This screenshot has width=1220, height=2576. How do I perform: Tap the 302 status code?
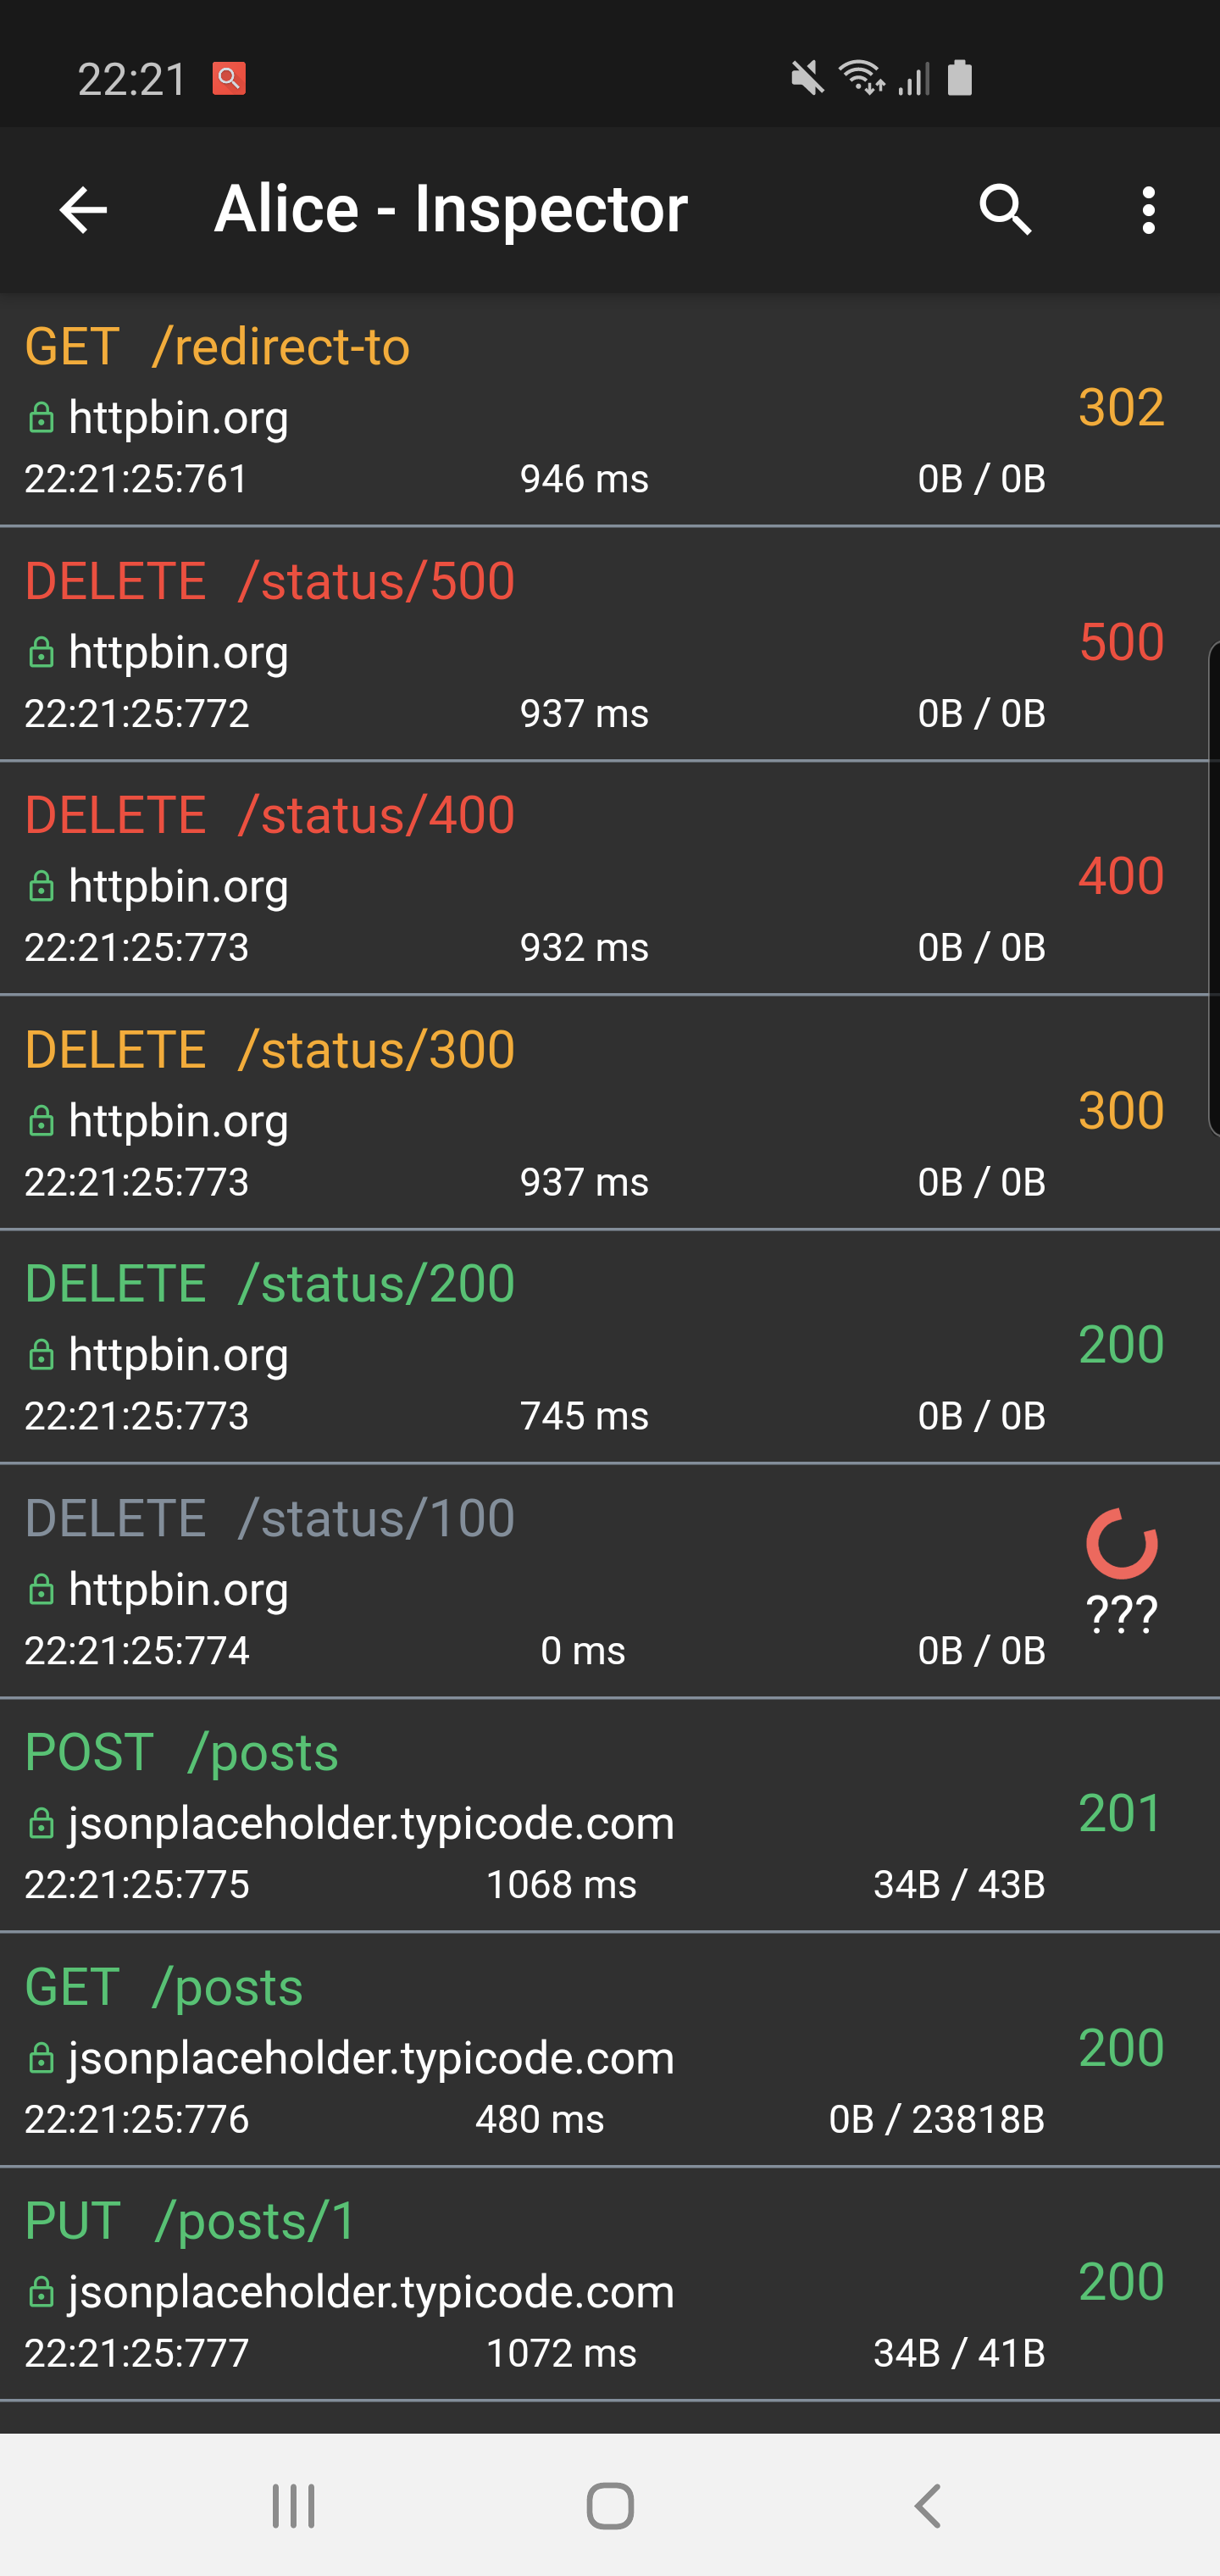[x=1121, y=407]
